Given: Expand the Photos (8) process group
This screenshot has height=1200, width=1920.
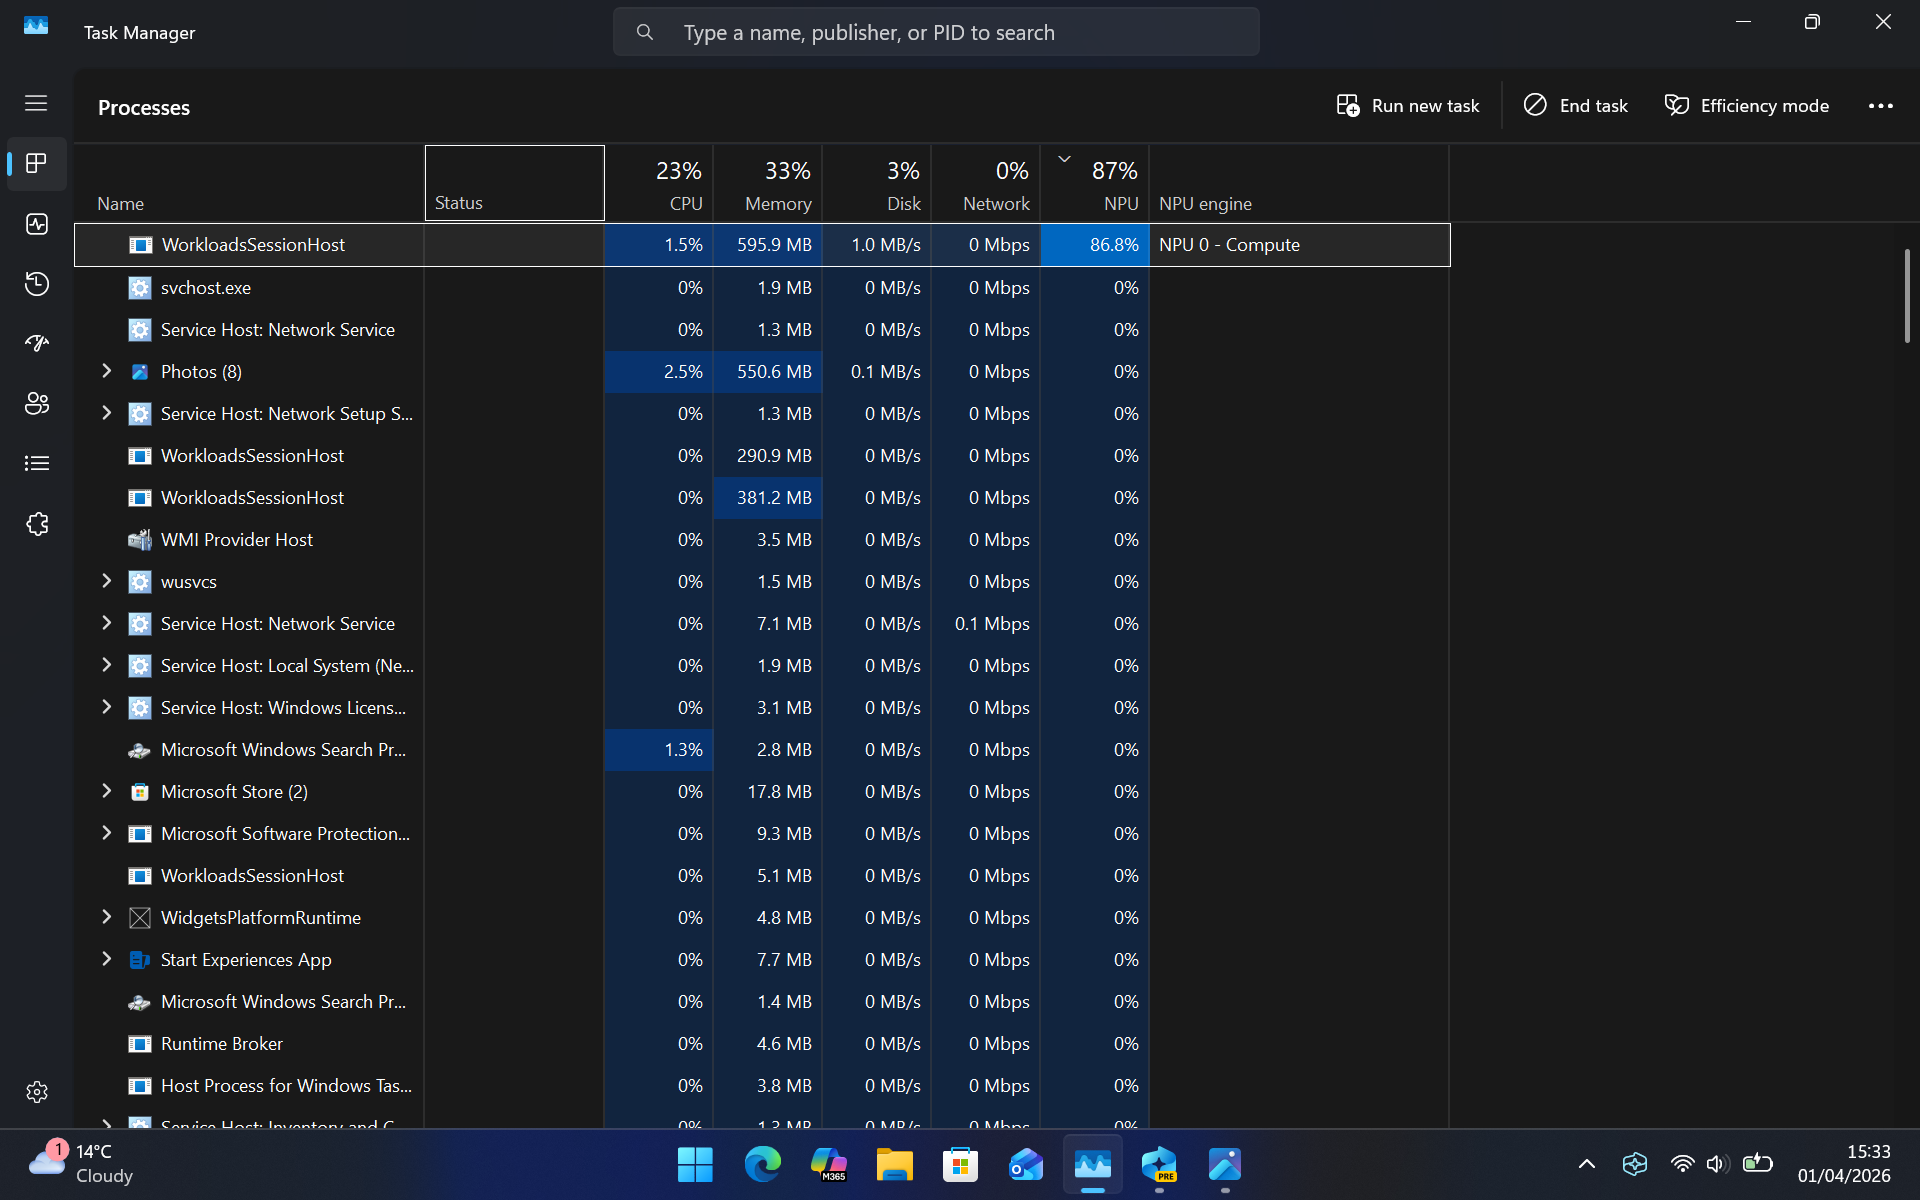Looking at the screenshot, I should [107, 371].
